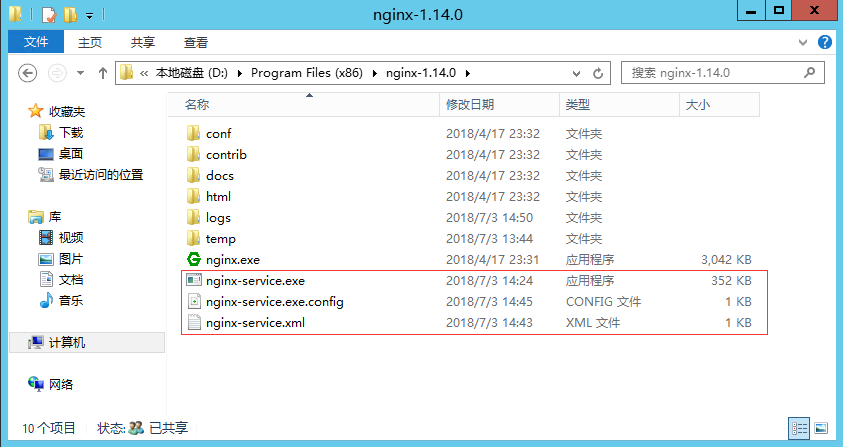This screenshot has height=447, width=843.
Task: Click the back navigation arrow
Action: [x=27, y=73]
